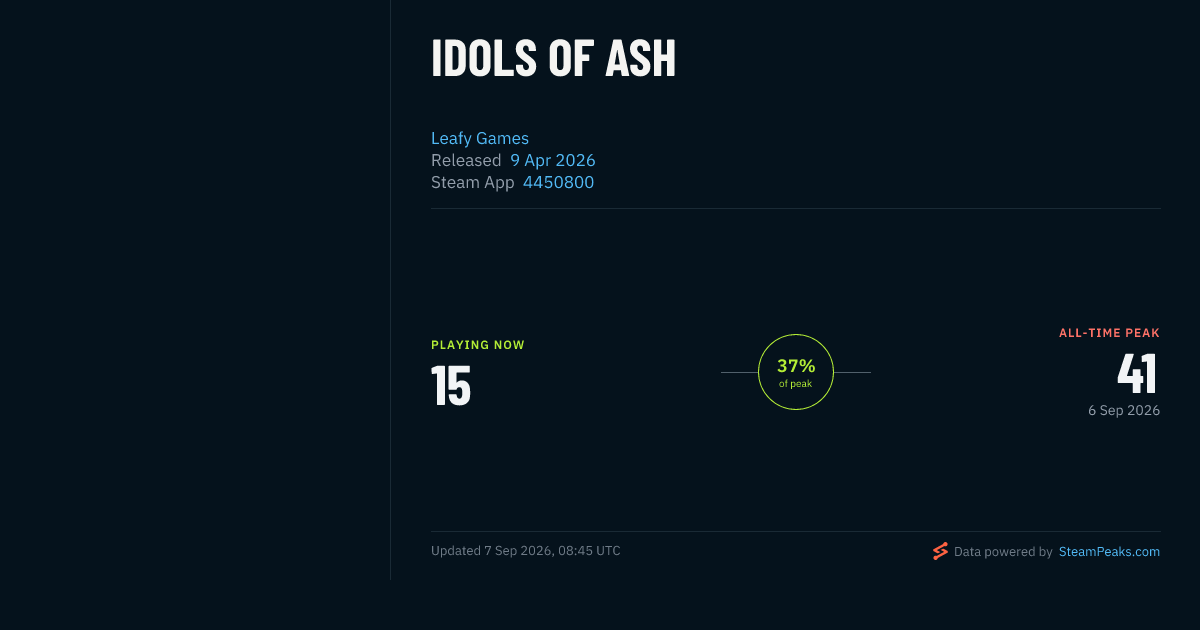Click the 'Released' label text
Image resolution: width=1200 pixels, height=630 pixels.
[466, 160]
